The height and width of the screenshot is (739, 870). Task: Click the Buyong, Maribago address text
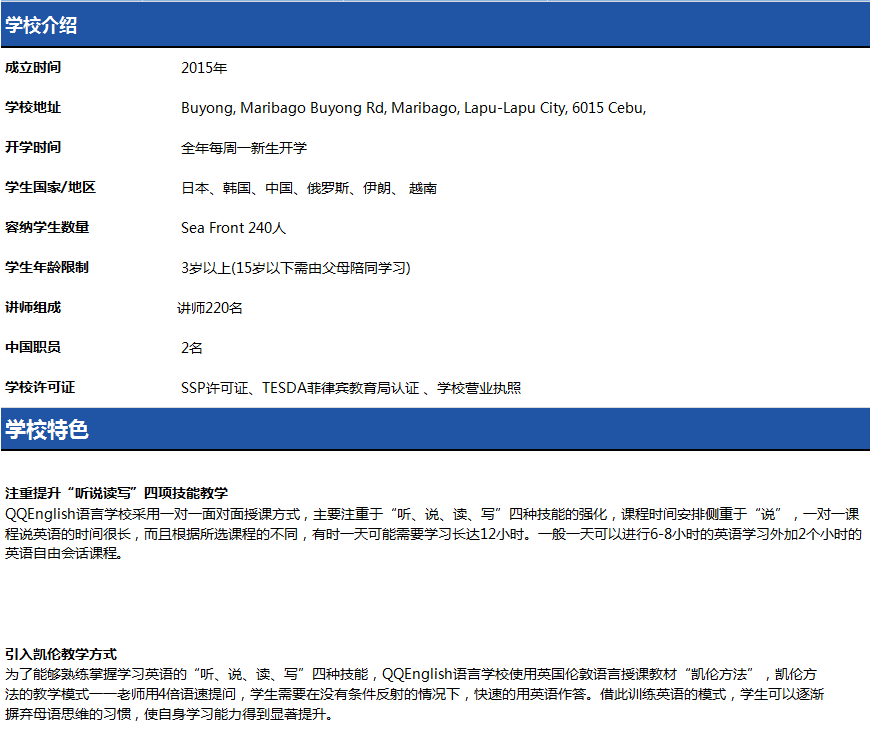(413, 108)
